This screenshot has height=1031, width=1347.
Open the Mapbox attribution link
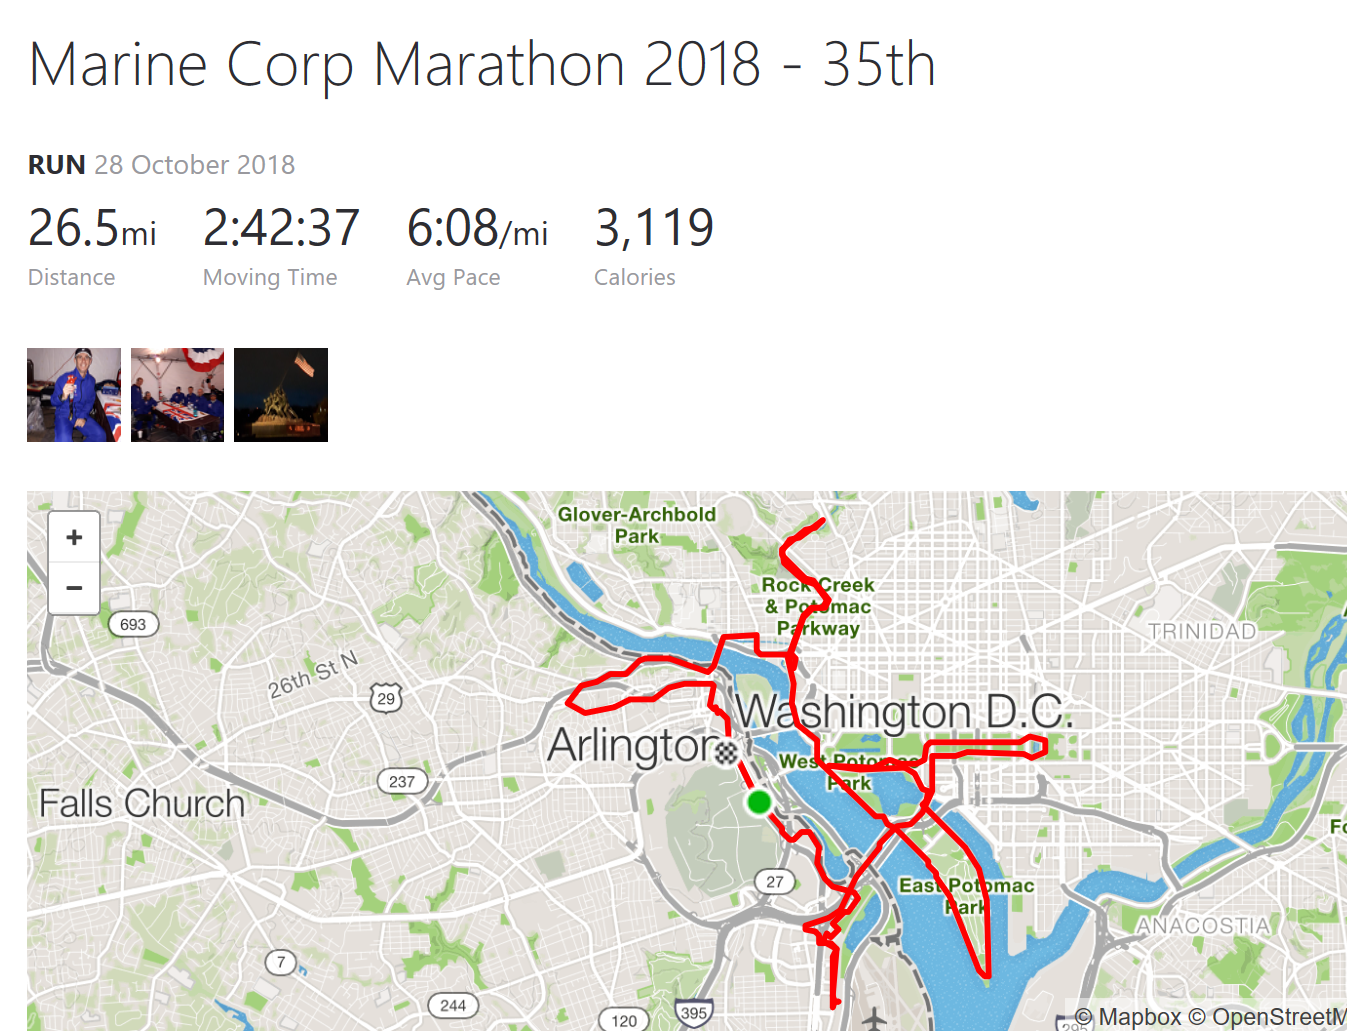coord(1129,1017)
